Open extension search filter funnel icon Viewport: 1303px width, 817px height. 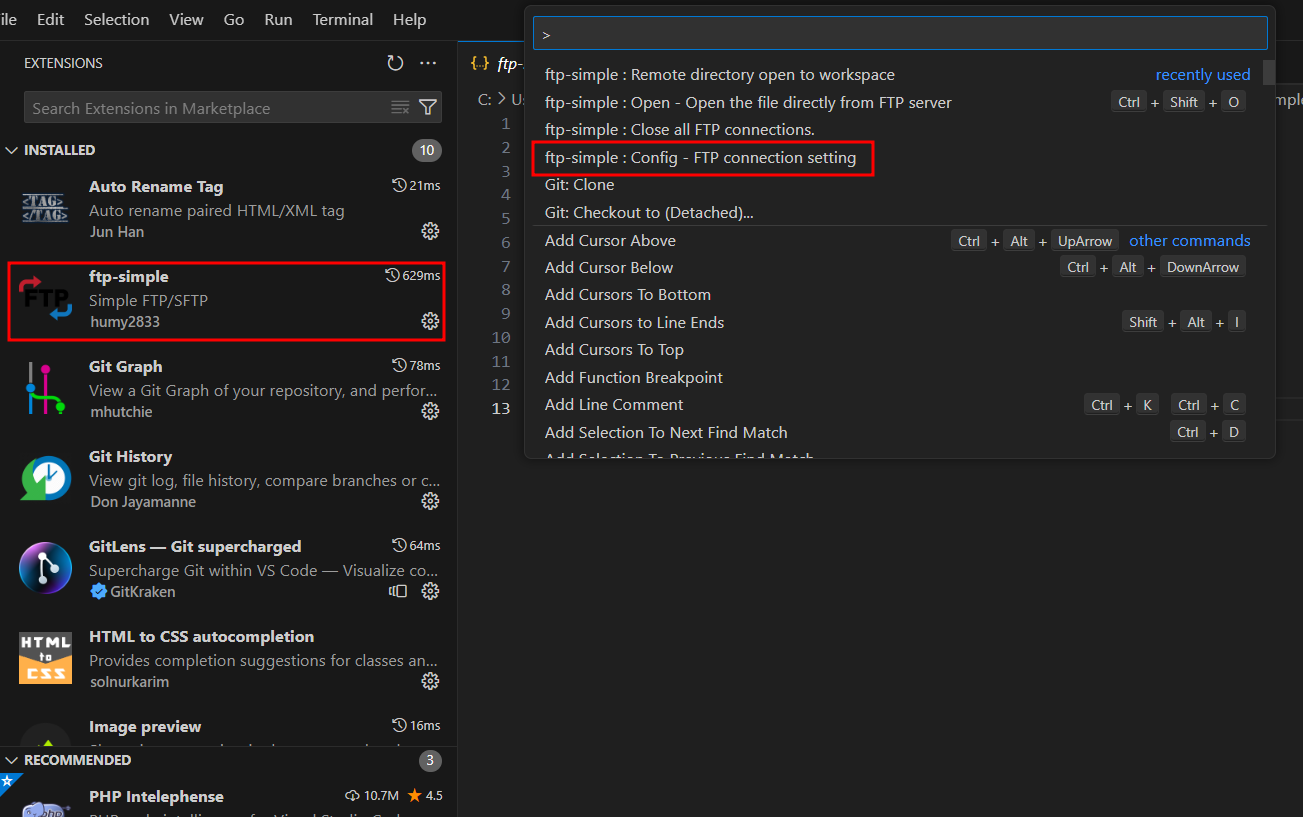[x=428, y=108]
